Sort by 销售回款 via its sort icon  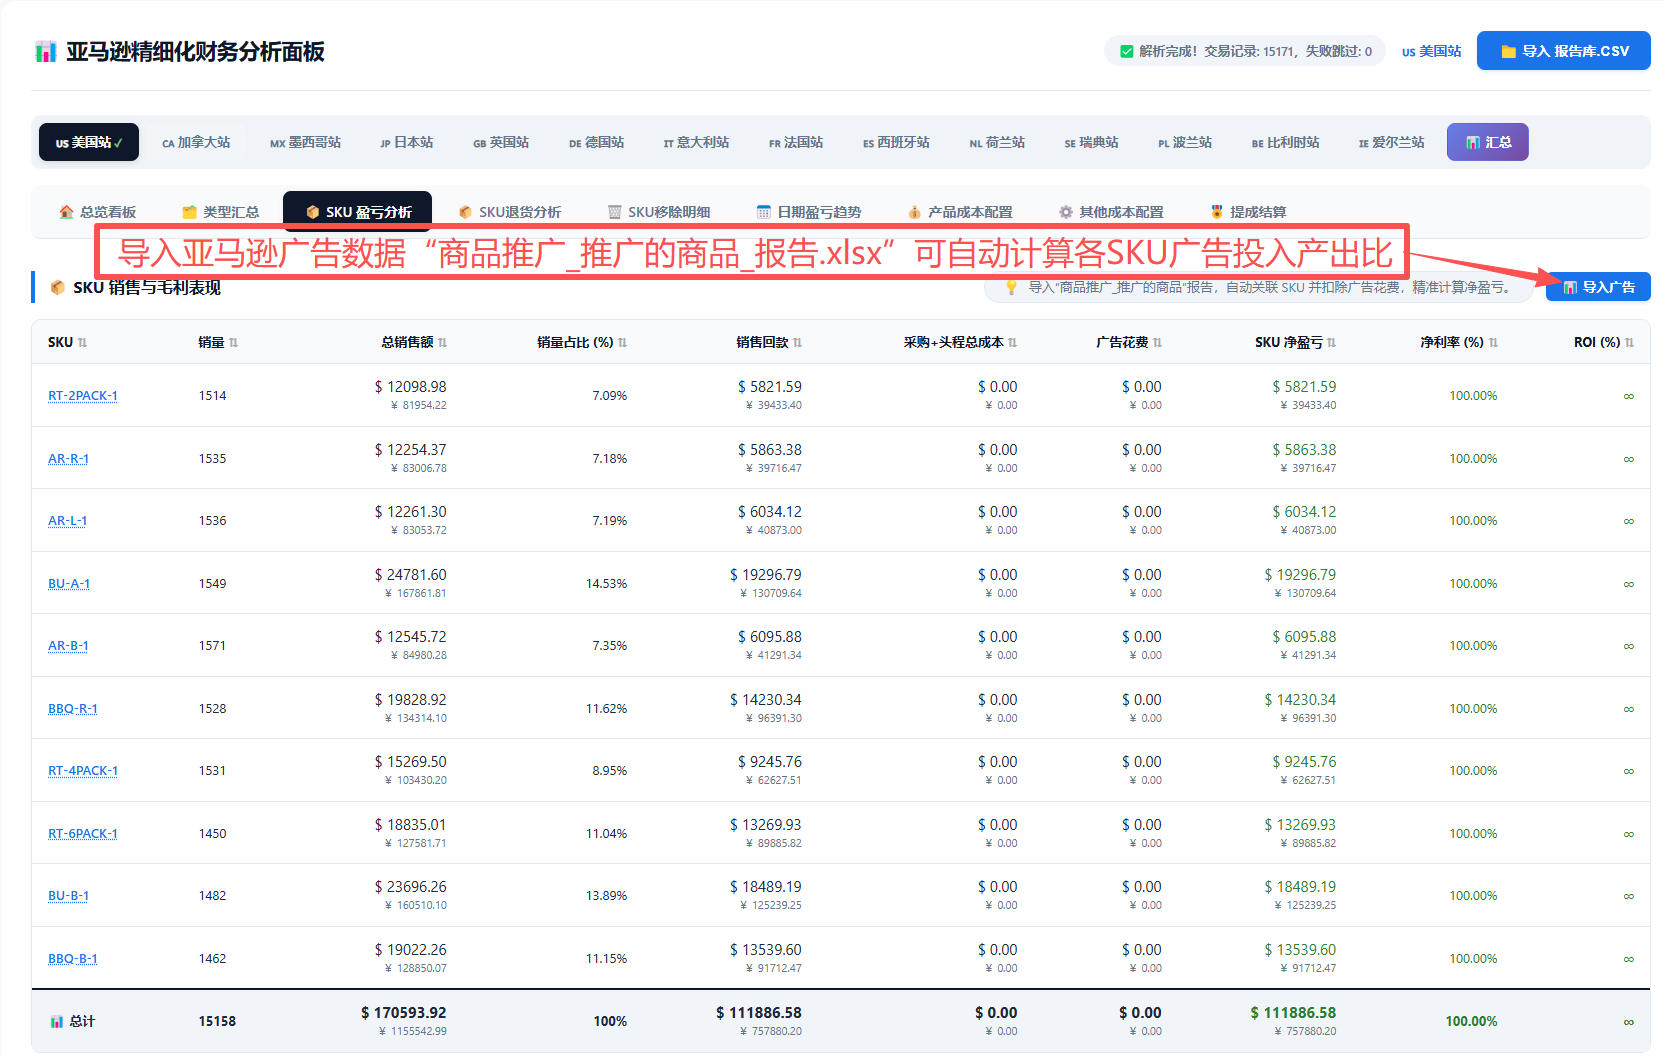coord(797,343)
